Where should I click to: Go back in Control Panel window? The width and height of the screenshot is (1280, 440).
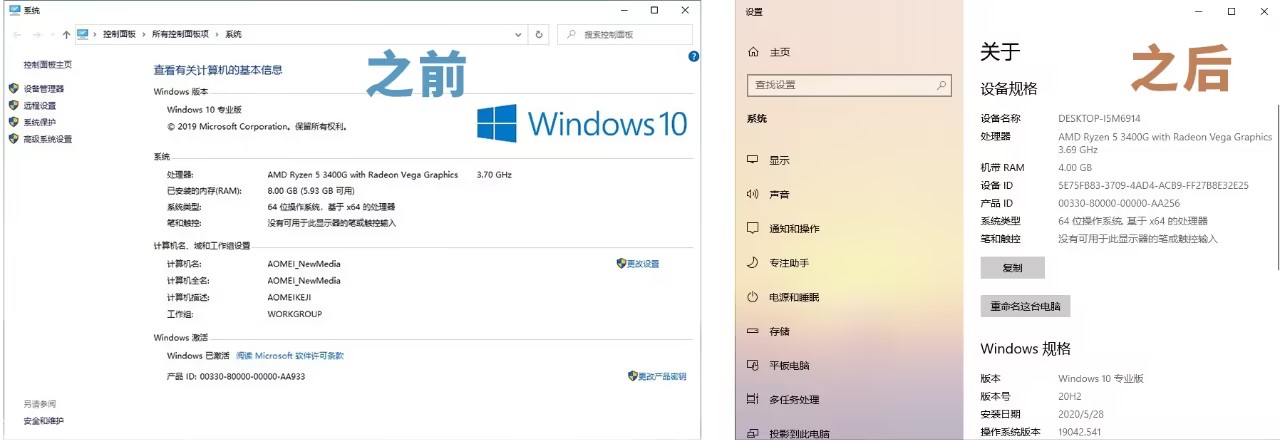(17, 34)
